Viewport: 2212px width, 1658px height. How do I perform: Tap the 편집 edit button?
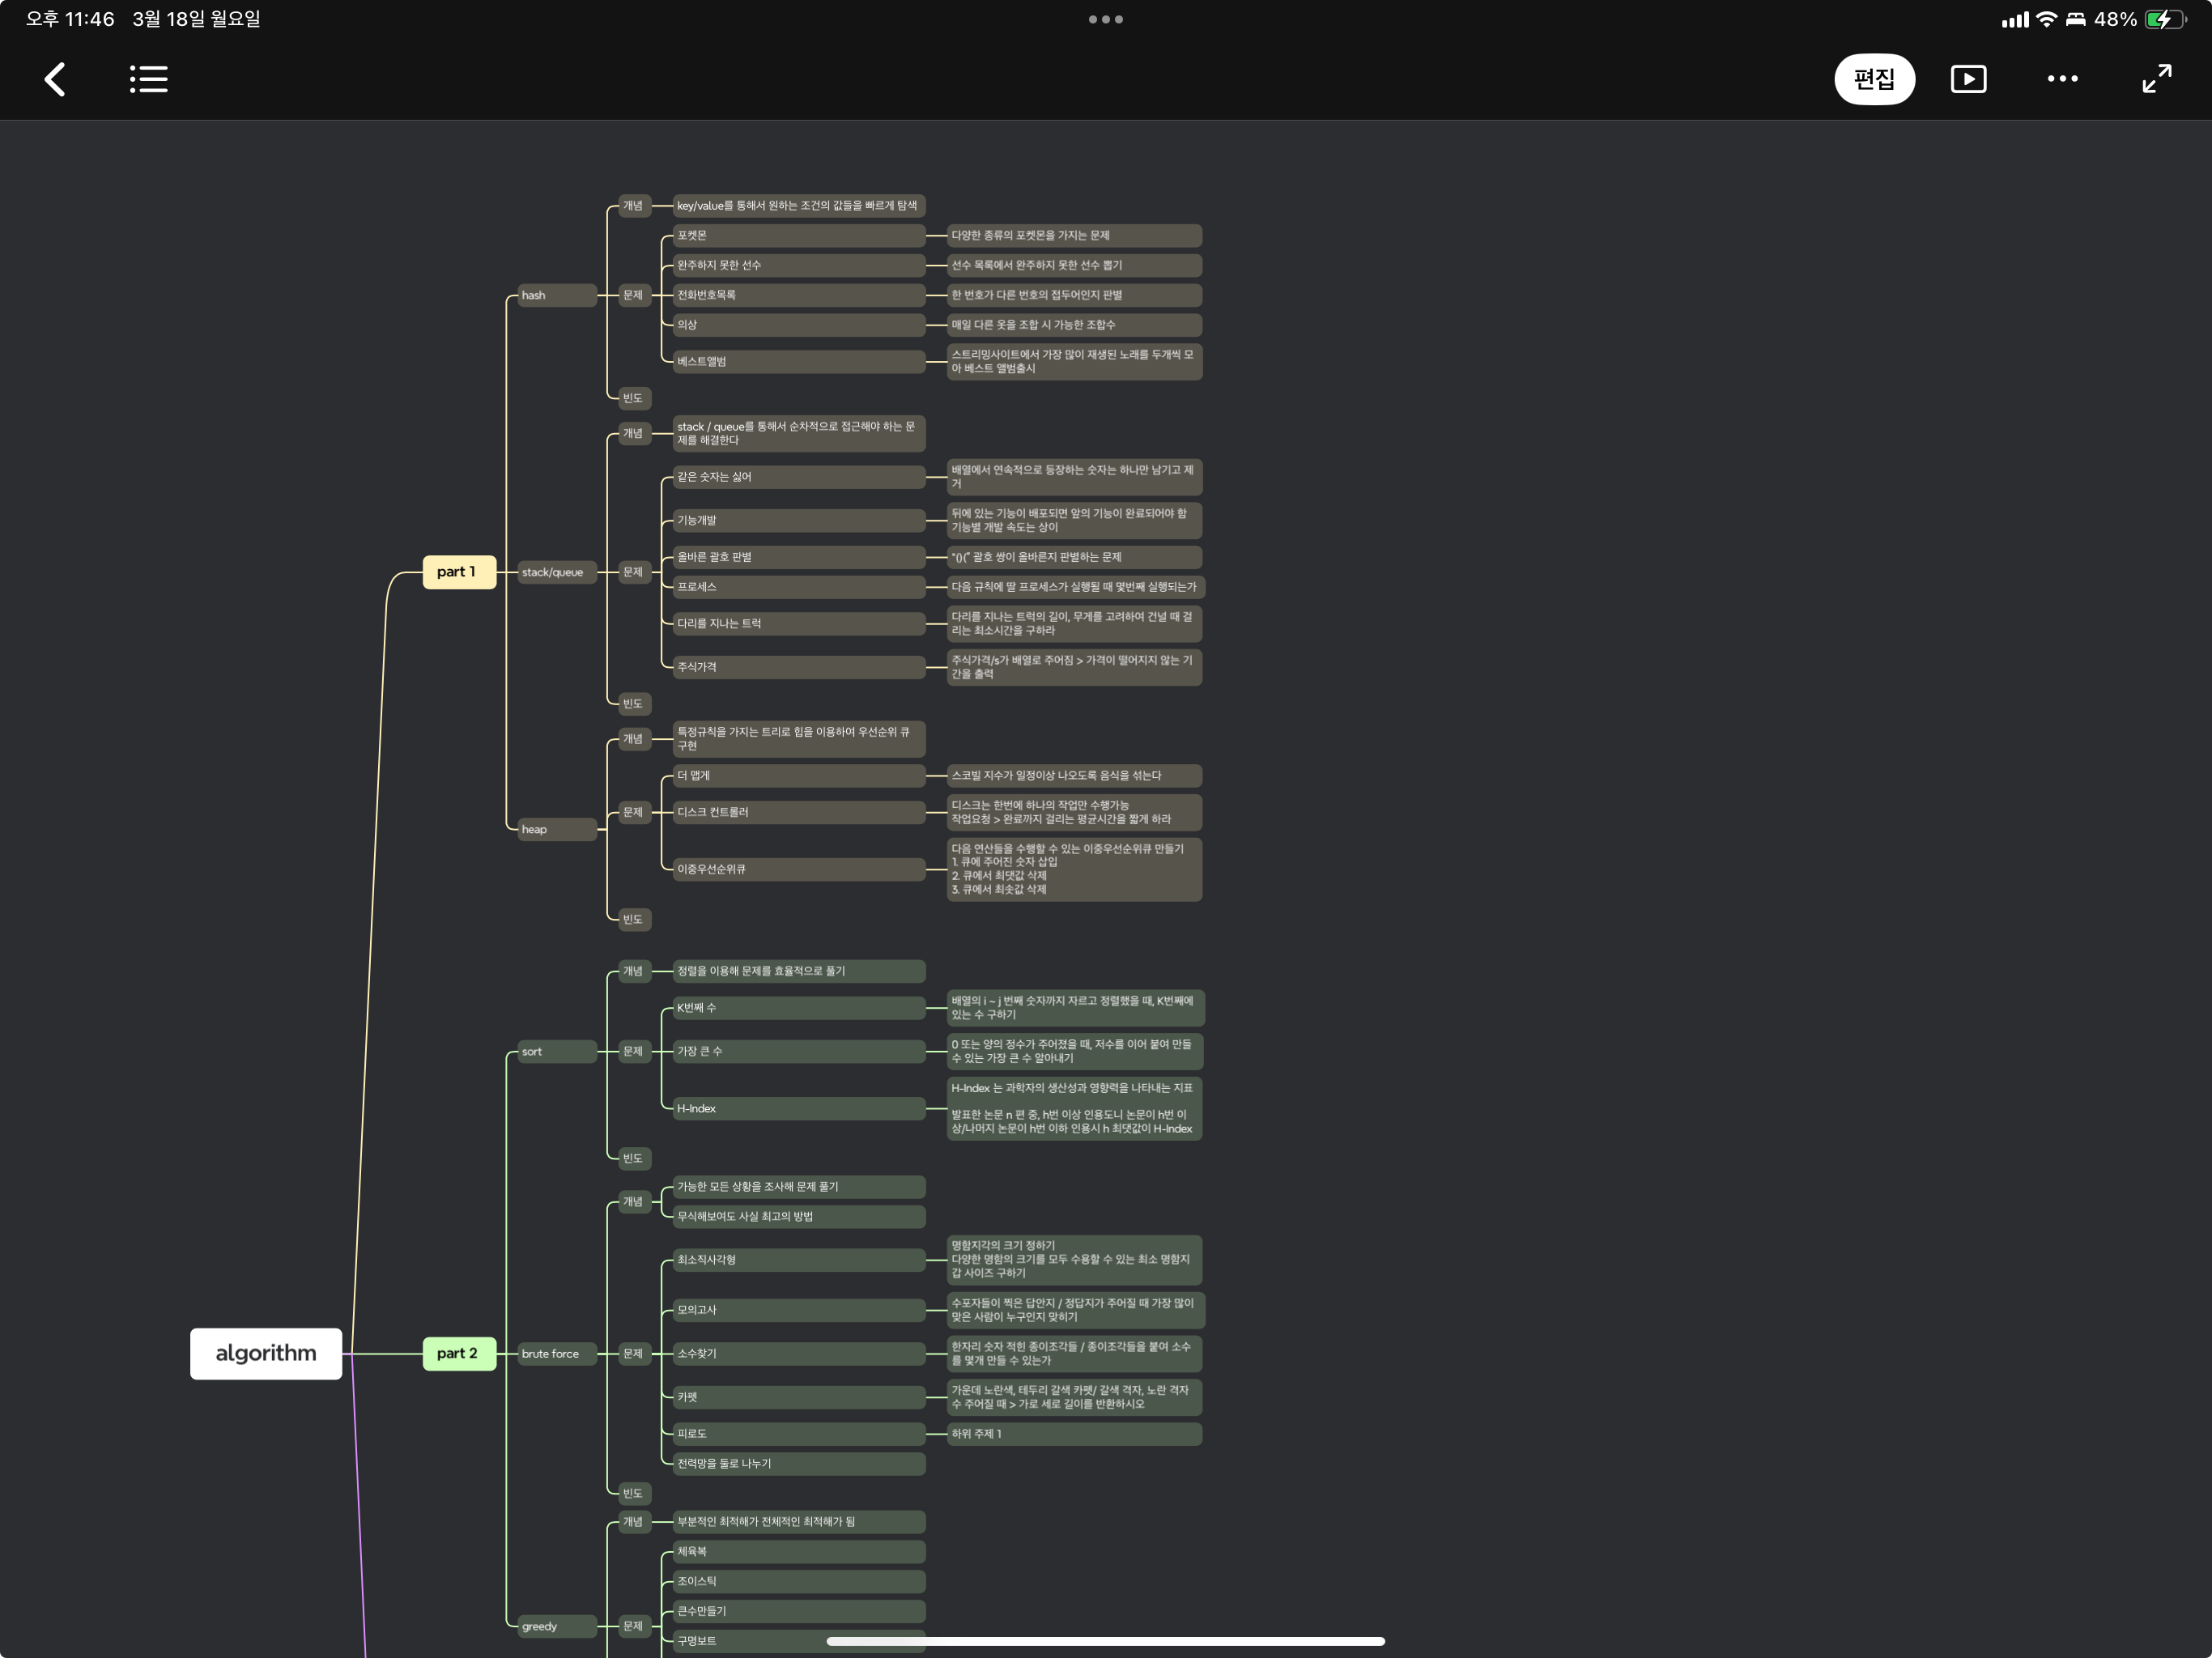(1874, 79)
